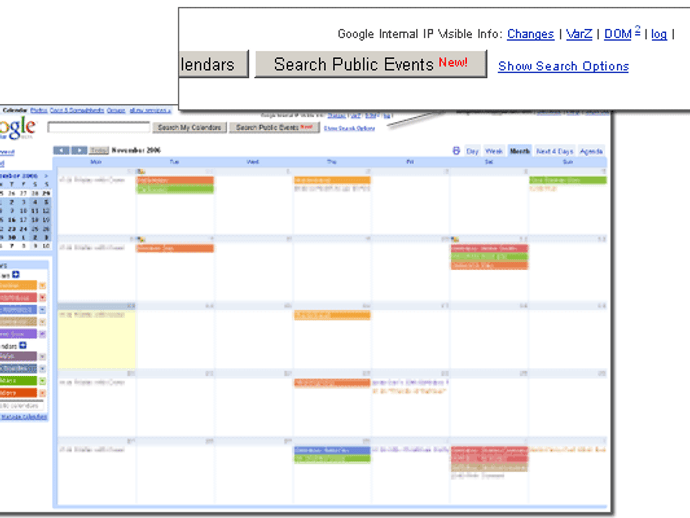Viewport: 690px width, 518px height.
Task: Click the print icon beside Day tab
Action: [x=456, y=151]
